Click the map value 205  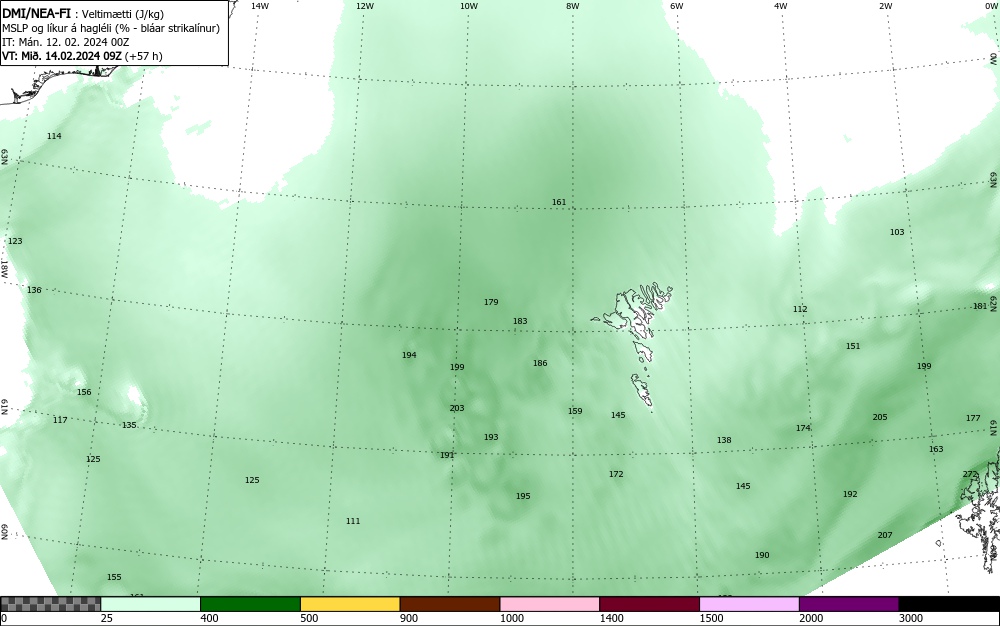coord(879,417)
